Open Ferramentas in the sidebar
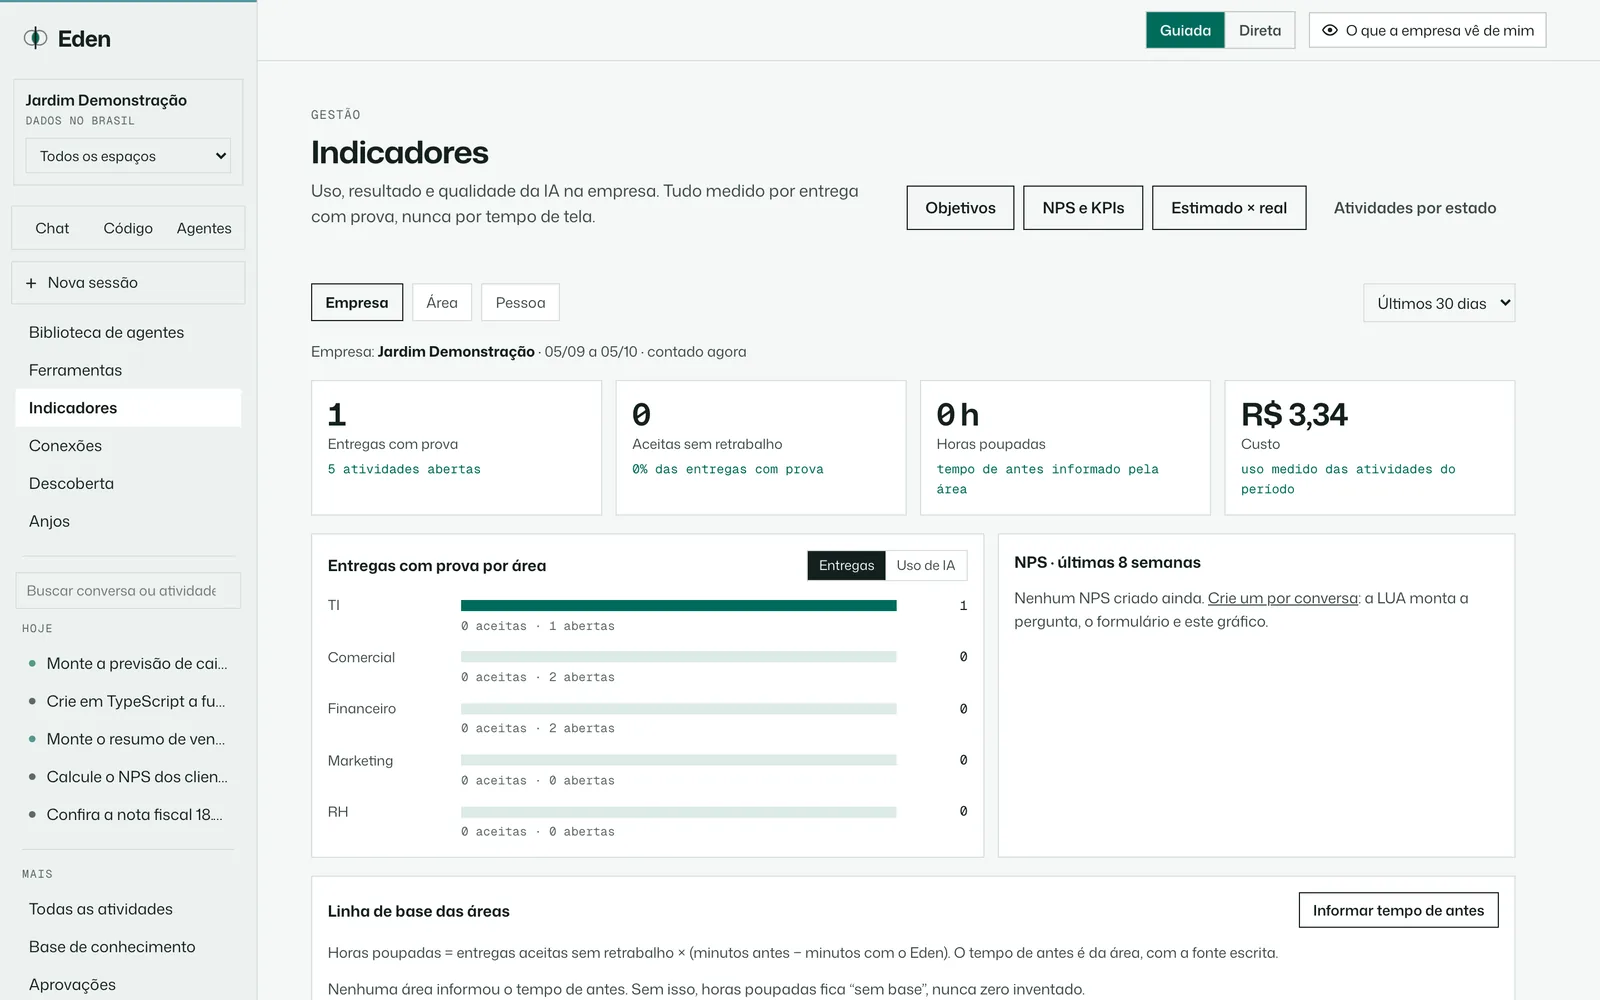The width and height of the screenshot is (1600, 1000). [128, 370]
